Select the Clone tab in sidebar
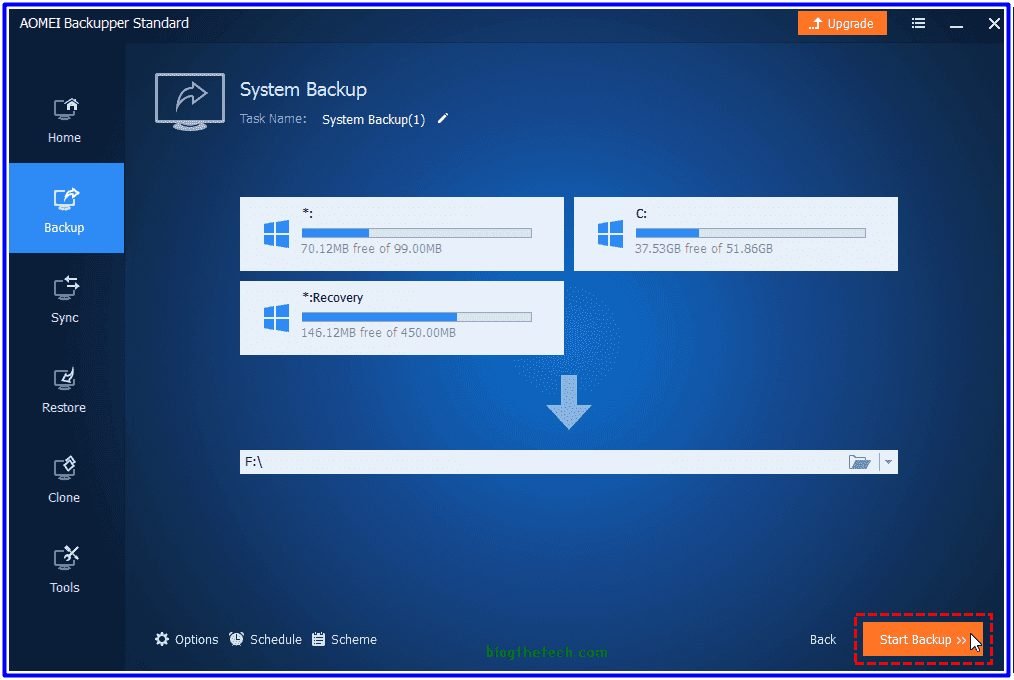Image resolution: width=1014 pixels, height=680 pixels. click(65, 480)
